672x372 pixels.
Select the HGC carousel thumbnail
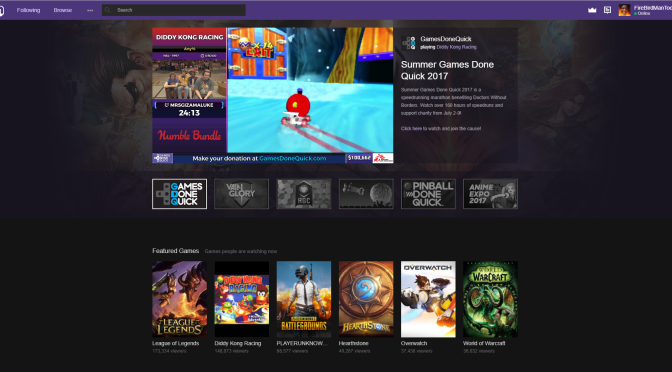(x=304, y=194)
